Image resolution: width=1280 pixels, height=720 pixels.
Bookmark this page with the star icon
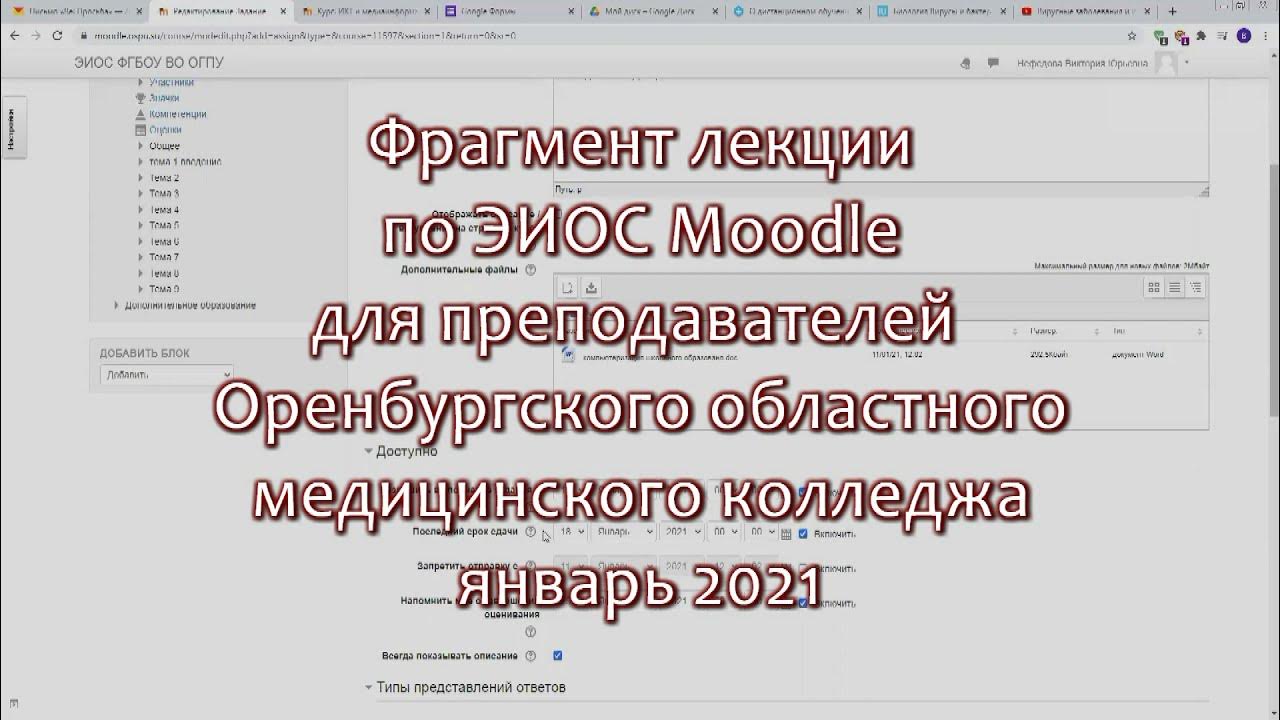pyautogui.click(x=1132, y=35)
